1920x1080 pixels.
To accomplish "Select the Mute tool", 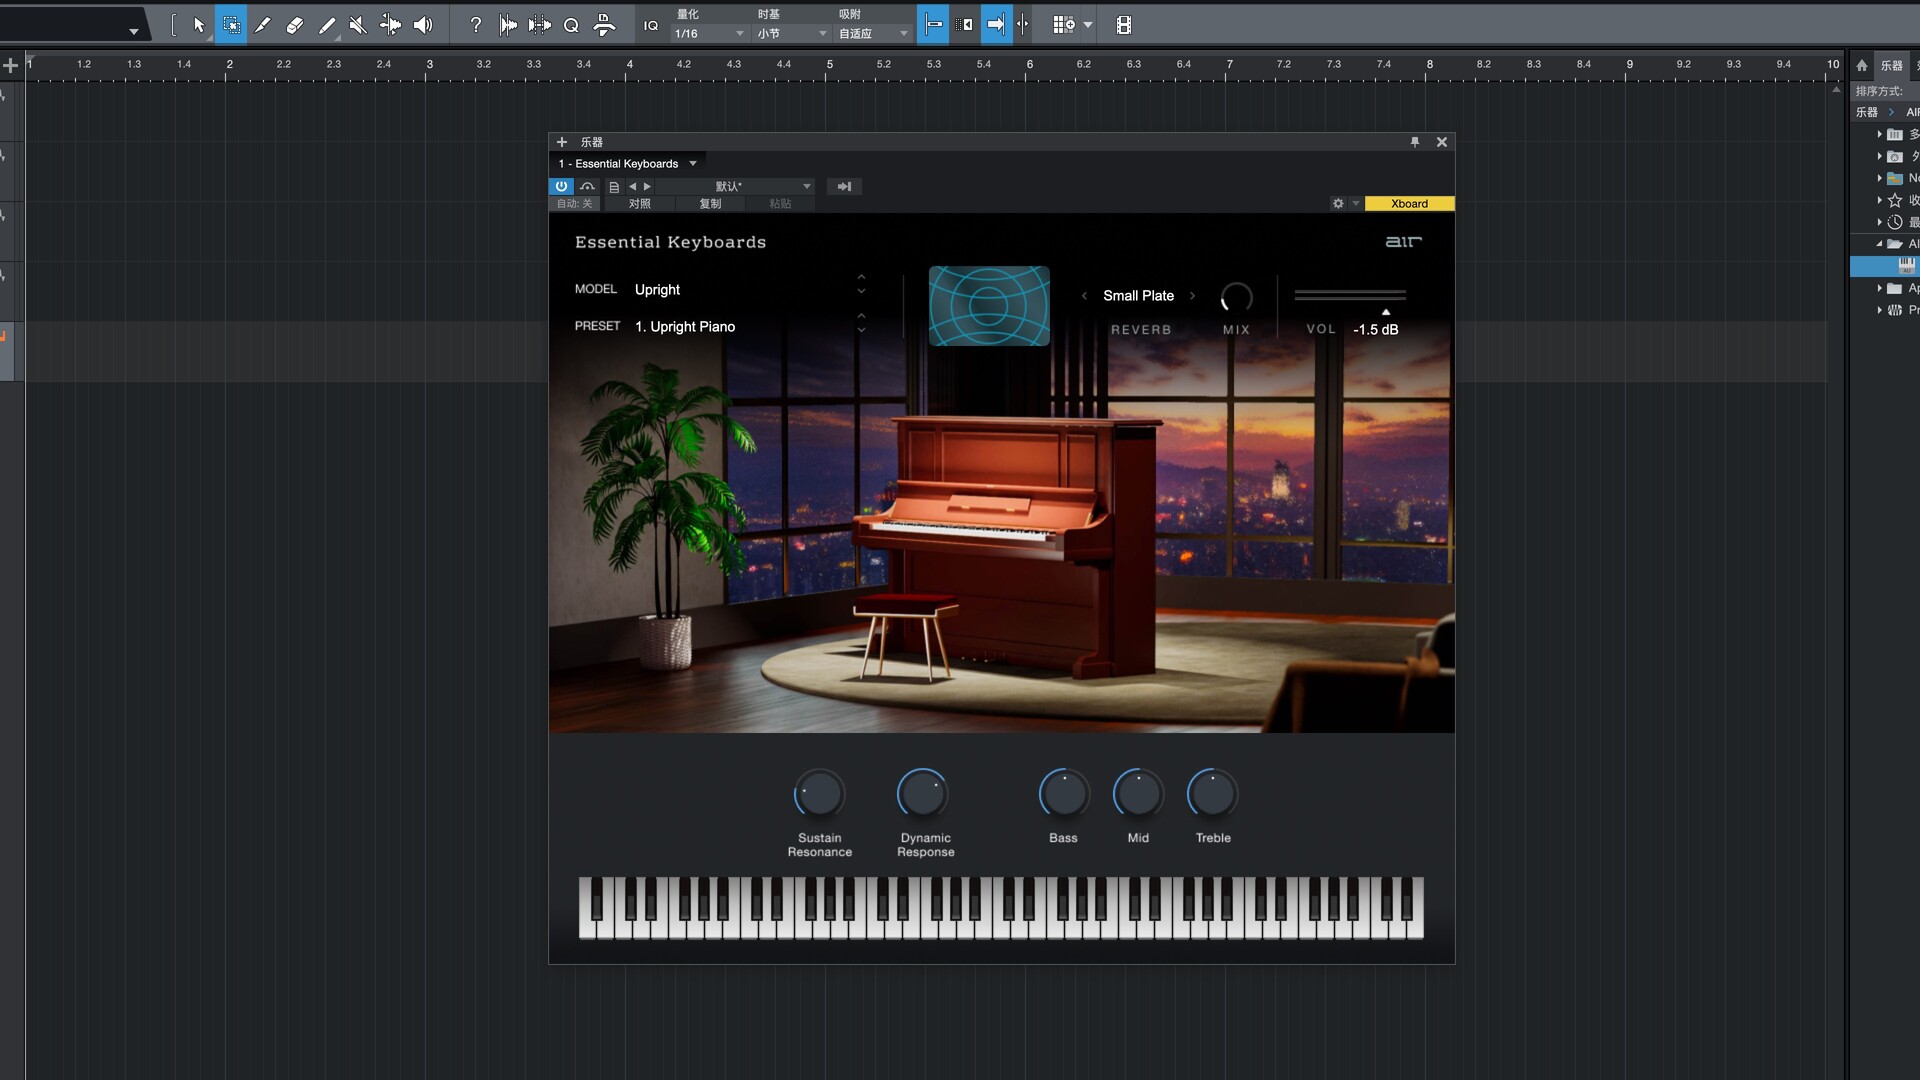I will (x=357, y=25).
